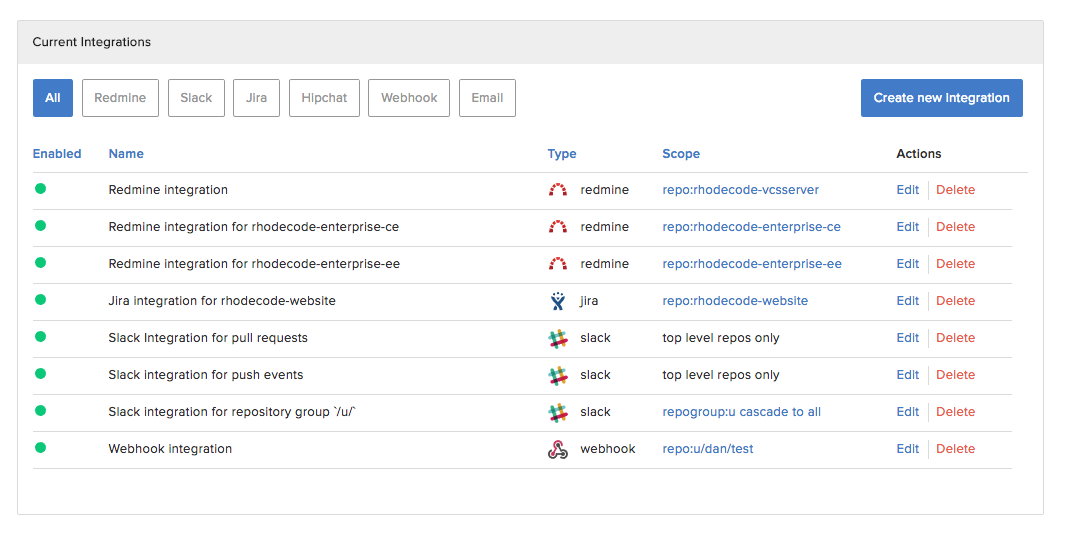This screenshot has width=1075, height=542.
Task: Click enabled status dot for Jira integration
Action: click(x=41, y=300)
